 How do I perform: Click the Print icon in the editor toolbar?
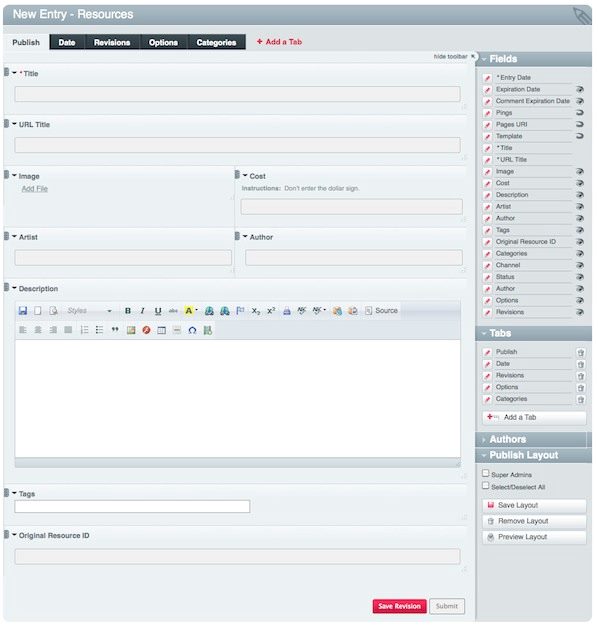point(287,311)
